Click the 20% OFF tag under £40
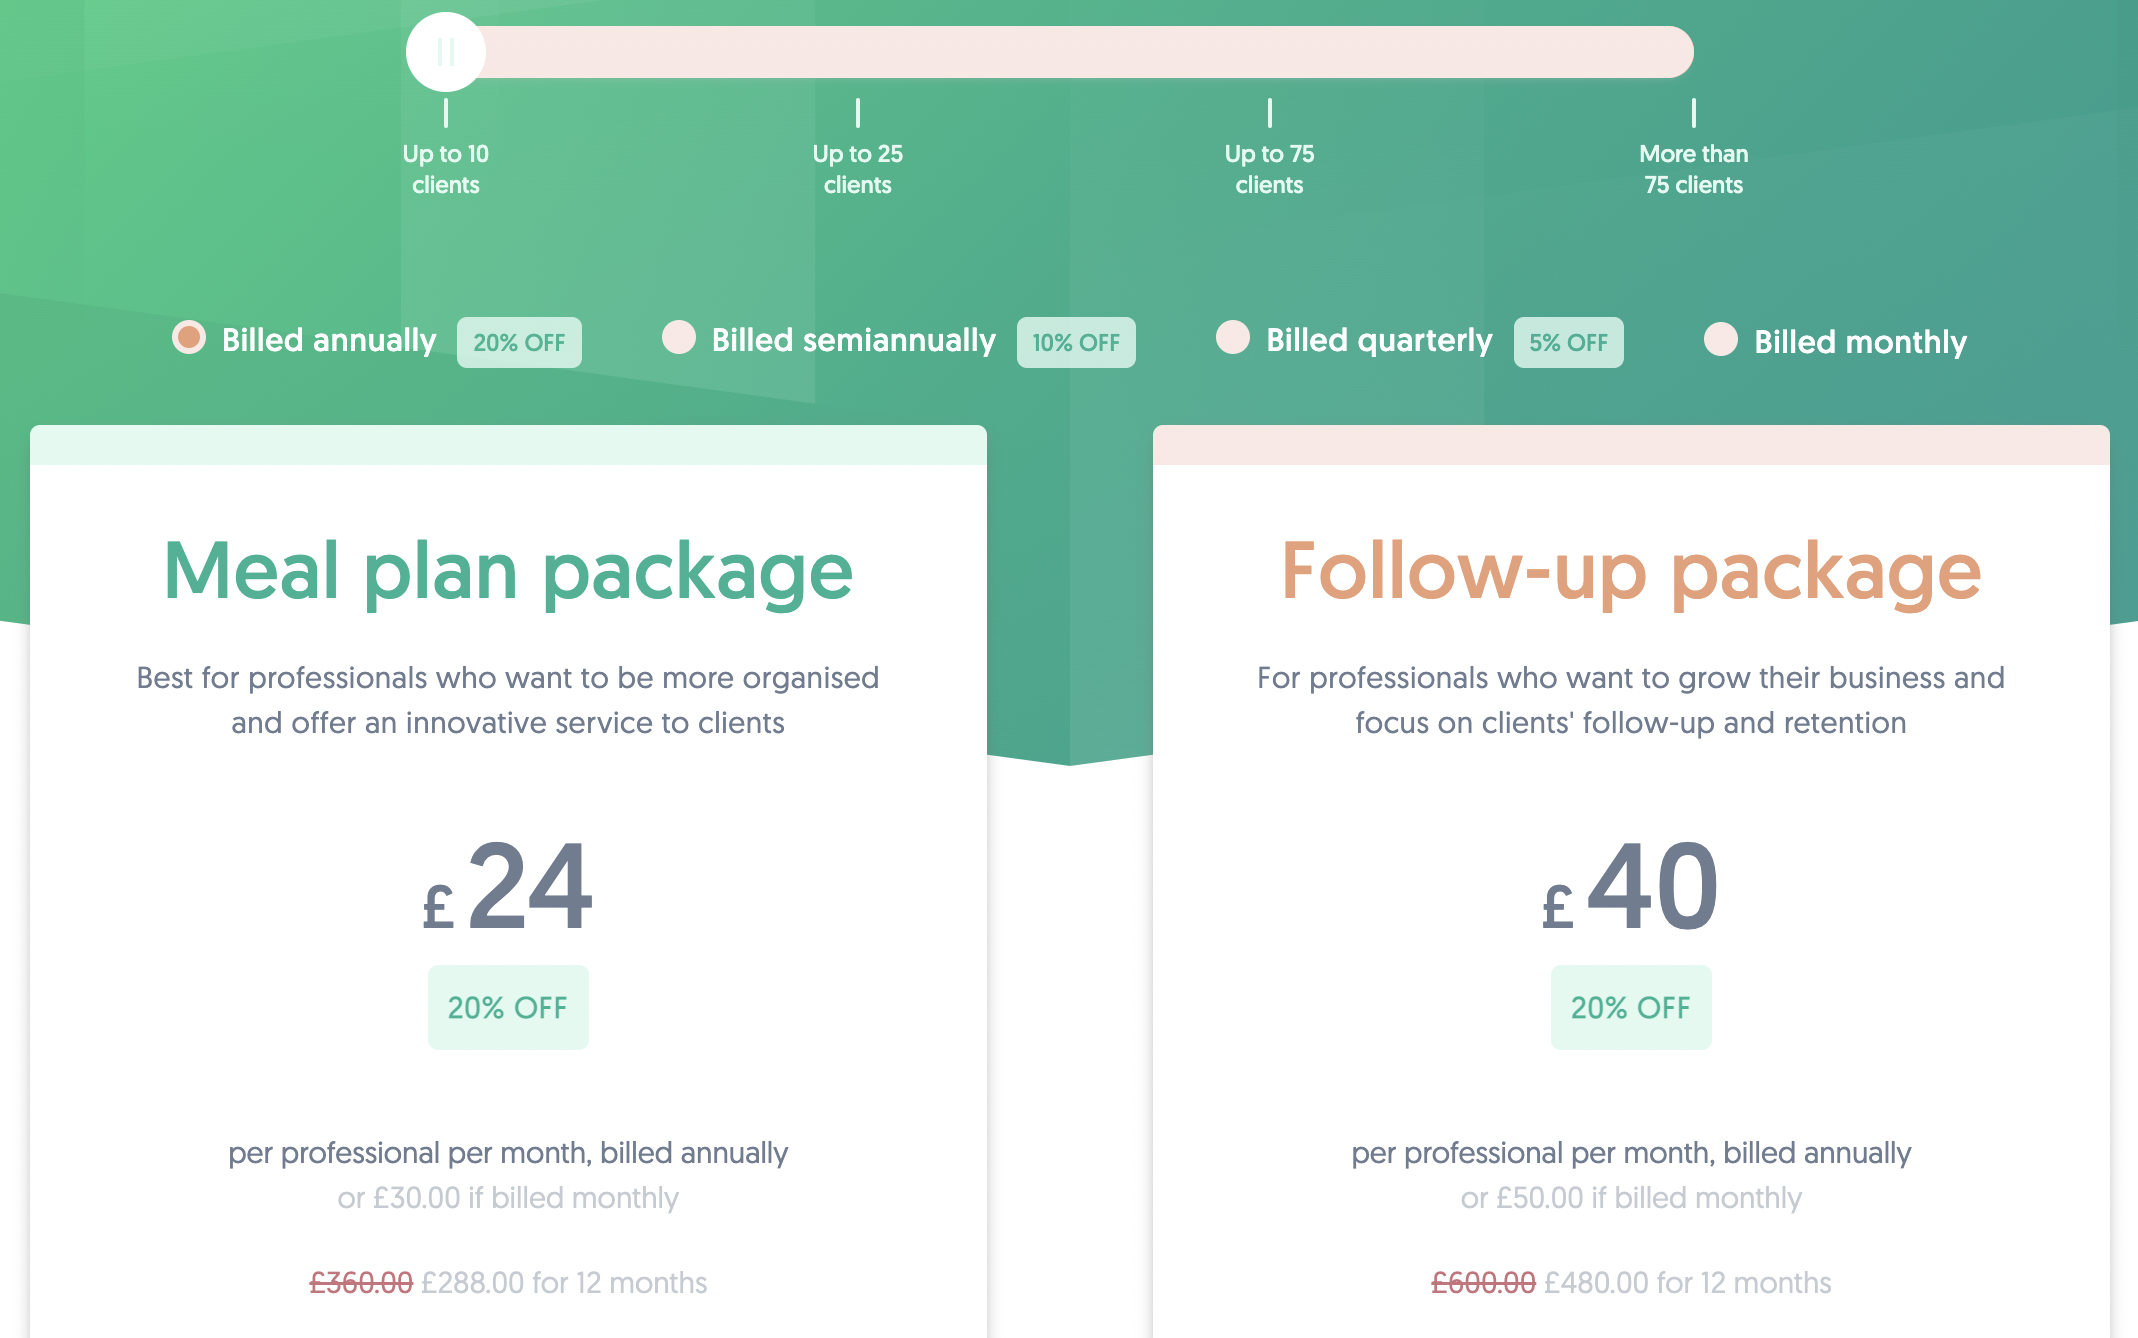Screen dimensions: 2138x1338 [x=1631, y=1007]
